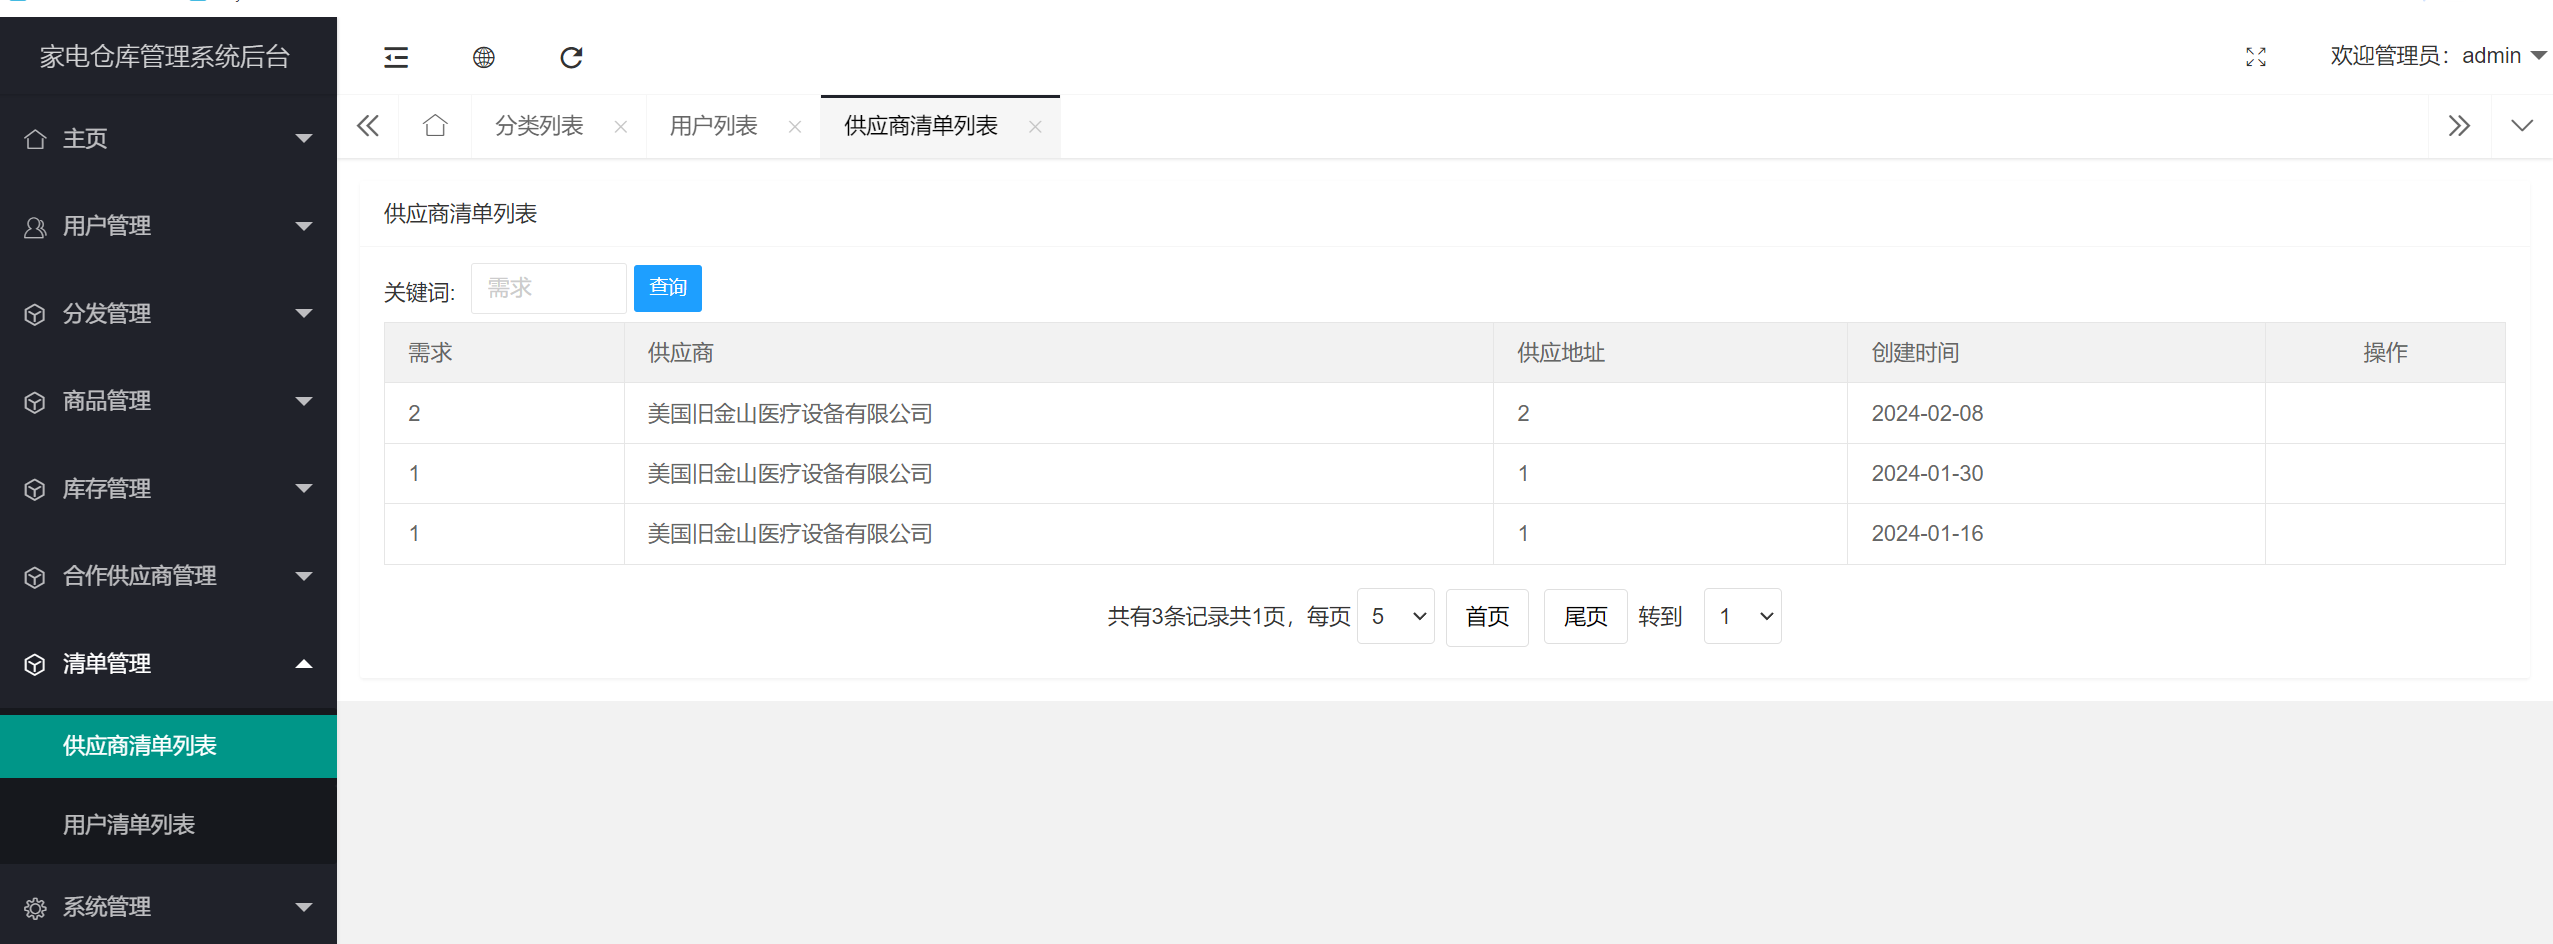The height and width of the screenshot is (944, 2553).
Task: Click the collapse sidebar icon on the toolbar
Action: [396, 57]
